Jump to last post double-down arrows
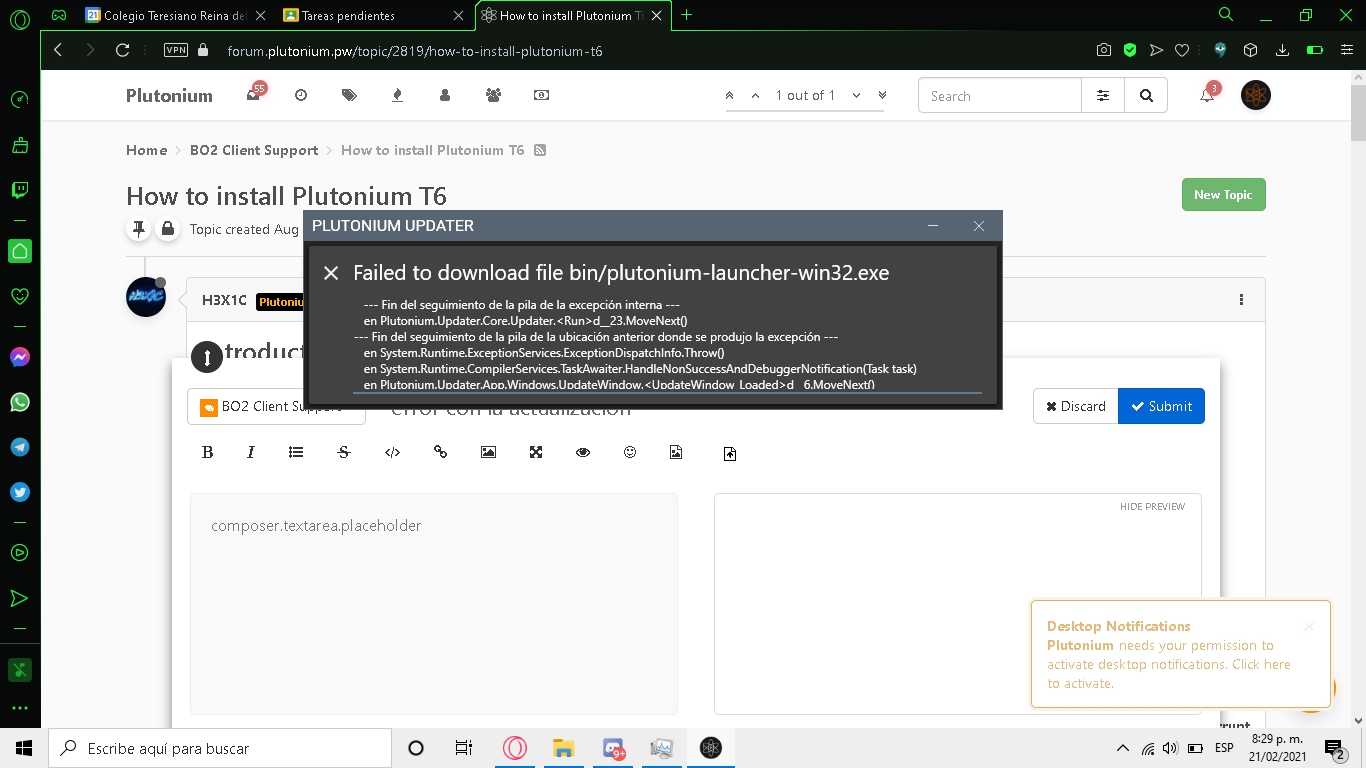Image resolution: width=1366 pixels, height=768 pixels. coord(882,95)
